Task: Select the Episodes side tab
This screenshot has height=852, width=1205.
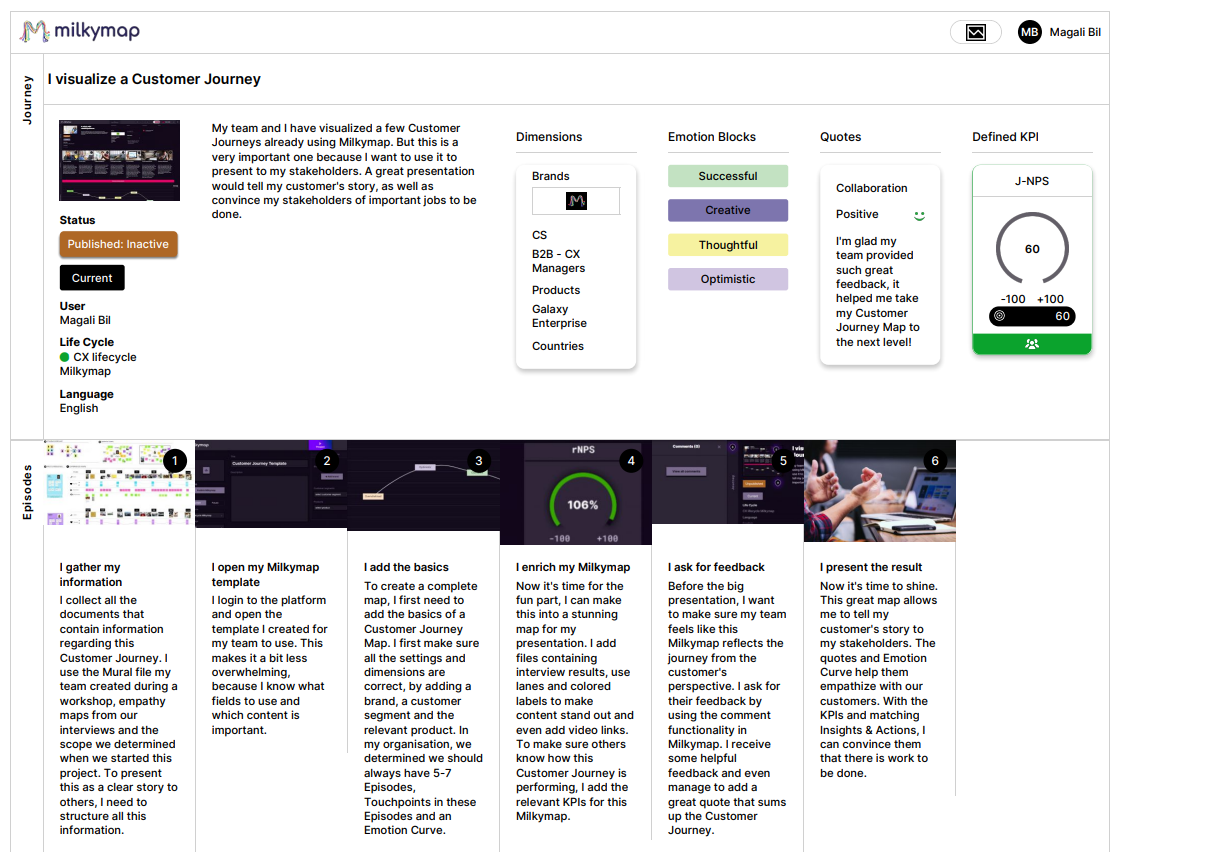Action: [27, 492]
